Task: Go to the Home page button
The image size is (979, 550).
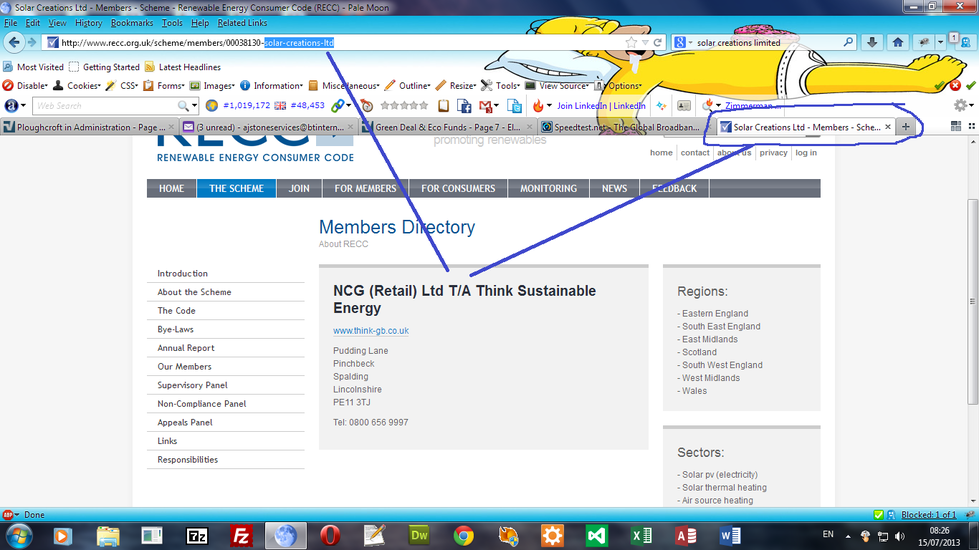Action: pyautogui.click(x=897, y=42)
